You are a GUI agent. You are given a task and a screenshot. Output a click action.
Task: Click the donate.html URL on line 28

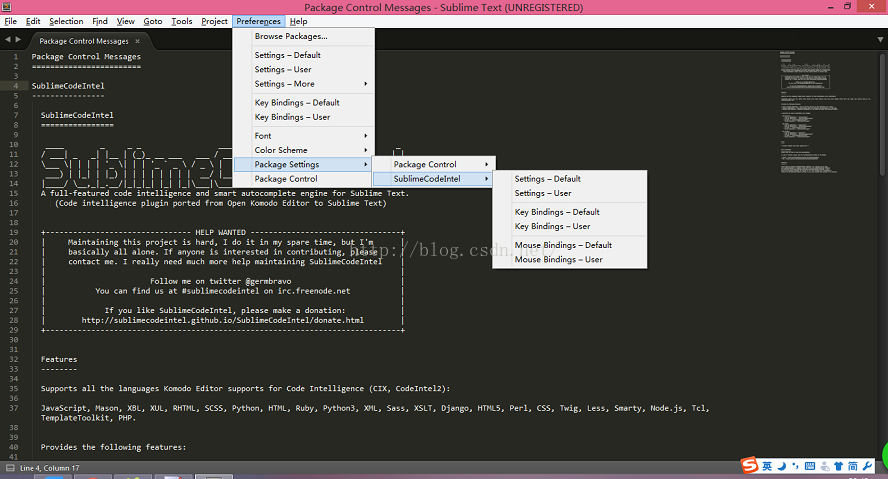pos(223,320)
